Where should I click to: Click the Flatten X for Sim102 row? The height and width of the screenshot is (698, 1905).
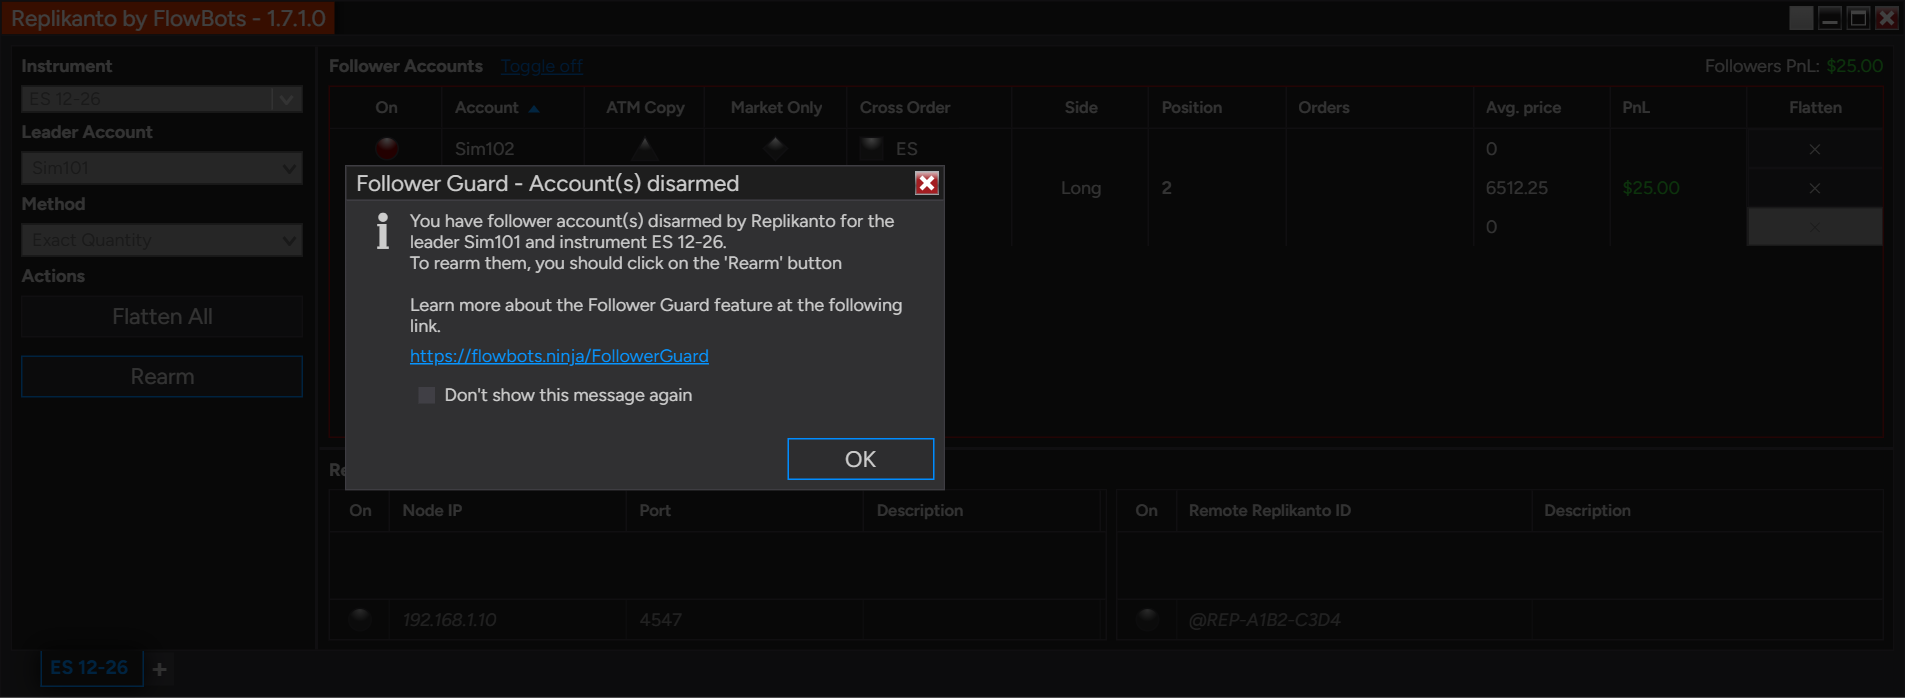pyautogui.click(x=1815, y=149)
